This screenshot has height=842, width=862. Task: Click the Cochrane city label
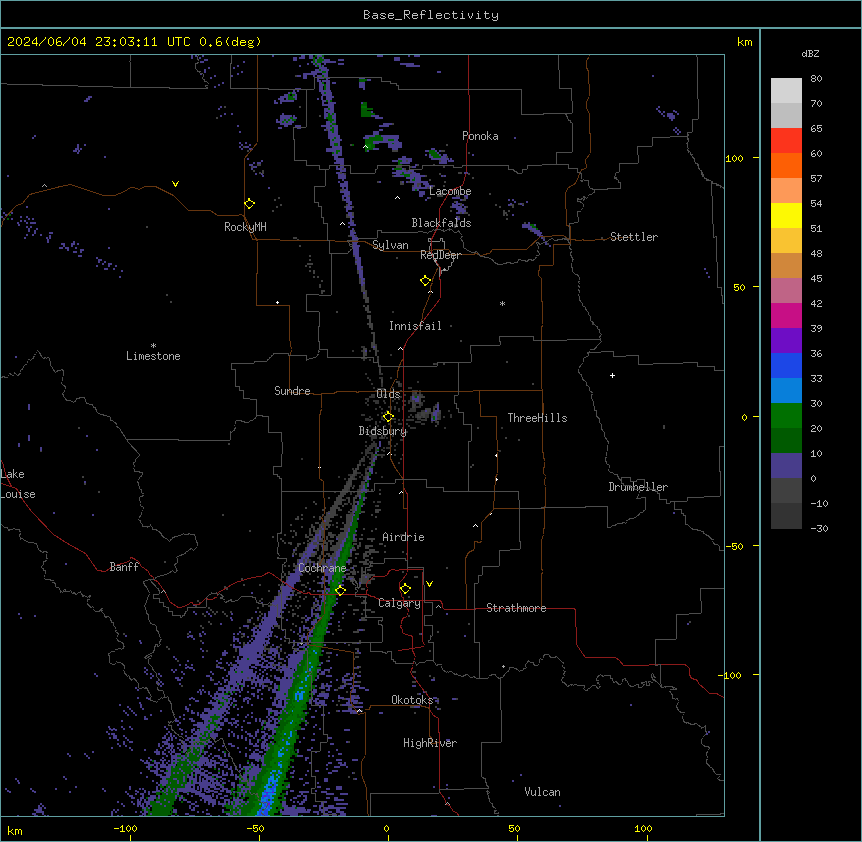[322, 568]
